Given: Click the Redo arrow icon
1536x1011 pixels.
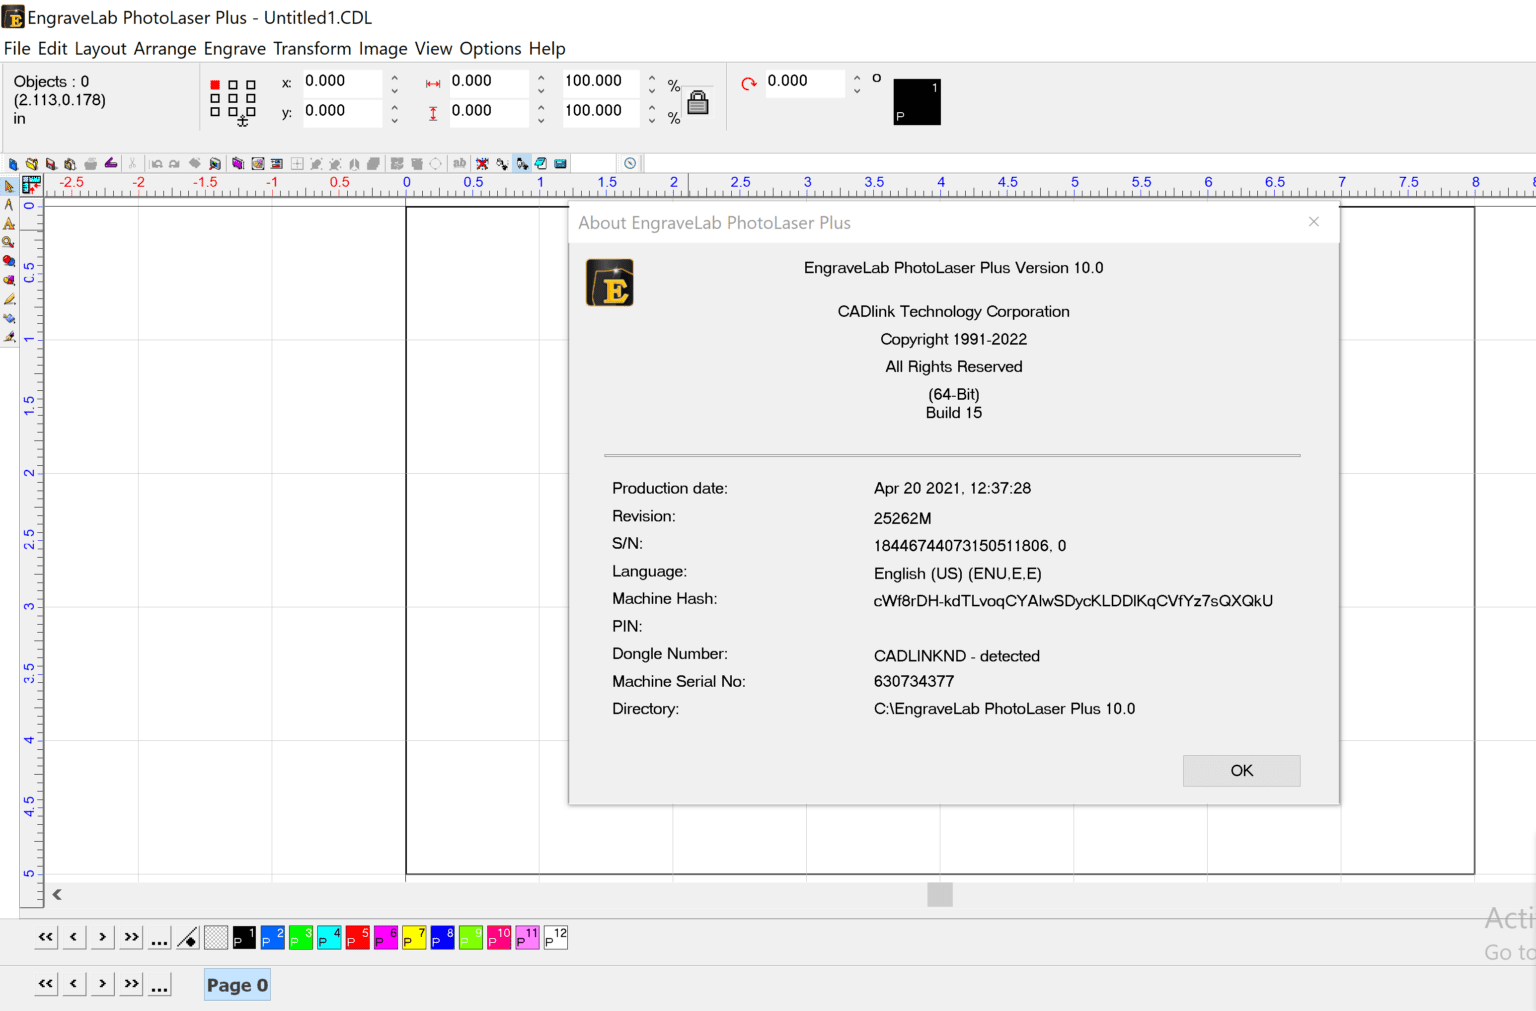Looking at the screenshot, I should tap(174, 164).
